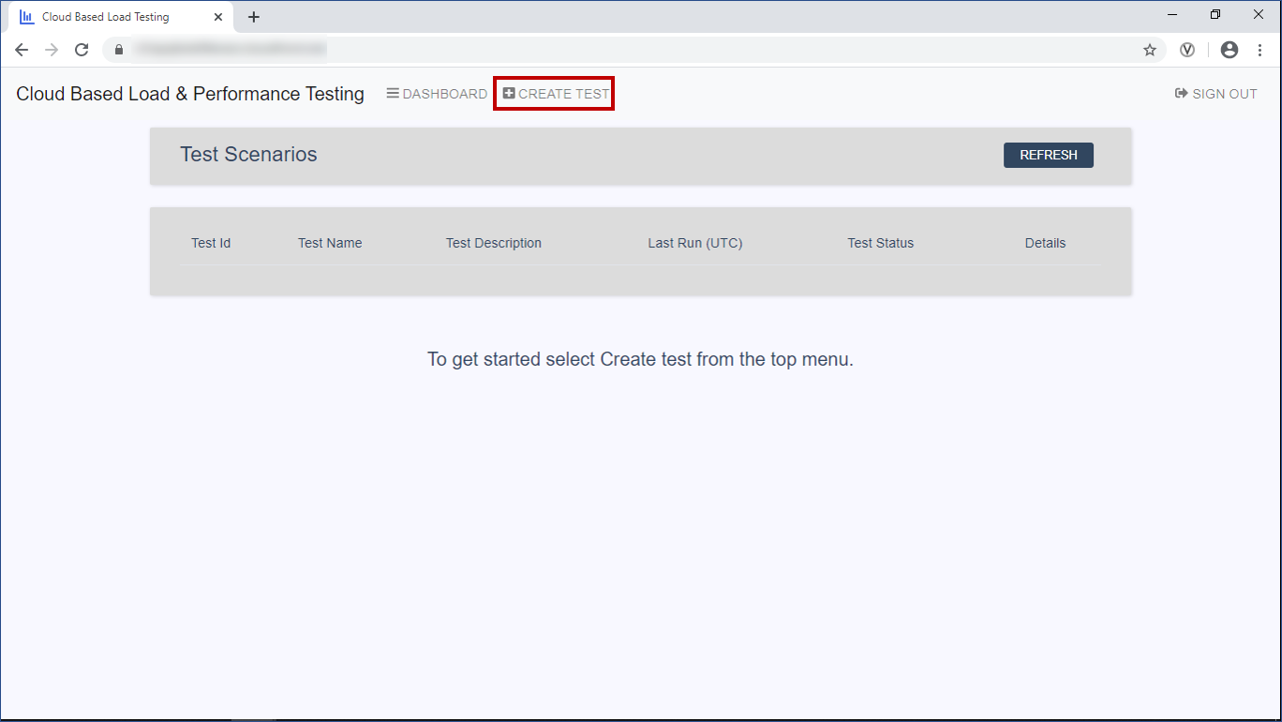Click the Last Run (UTC) column header
The height and width of the screenshot is (722, 1282).
point(695,243)
